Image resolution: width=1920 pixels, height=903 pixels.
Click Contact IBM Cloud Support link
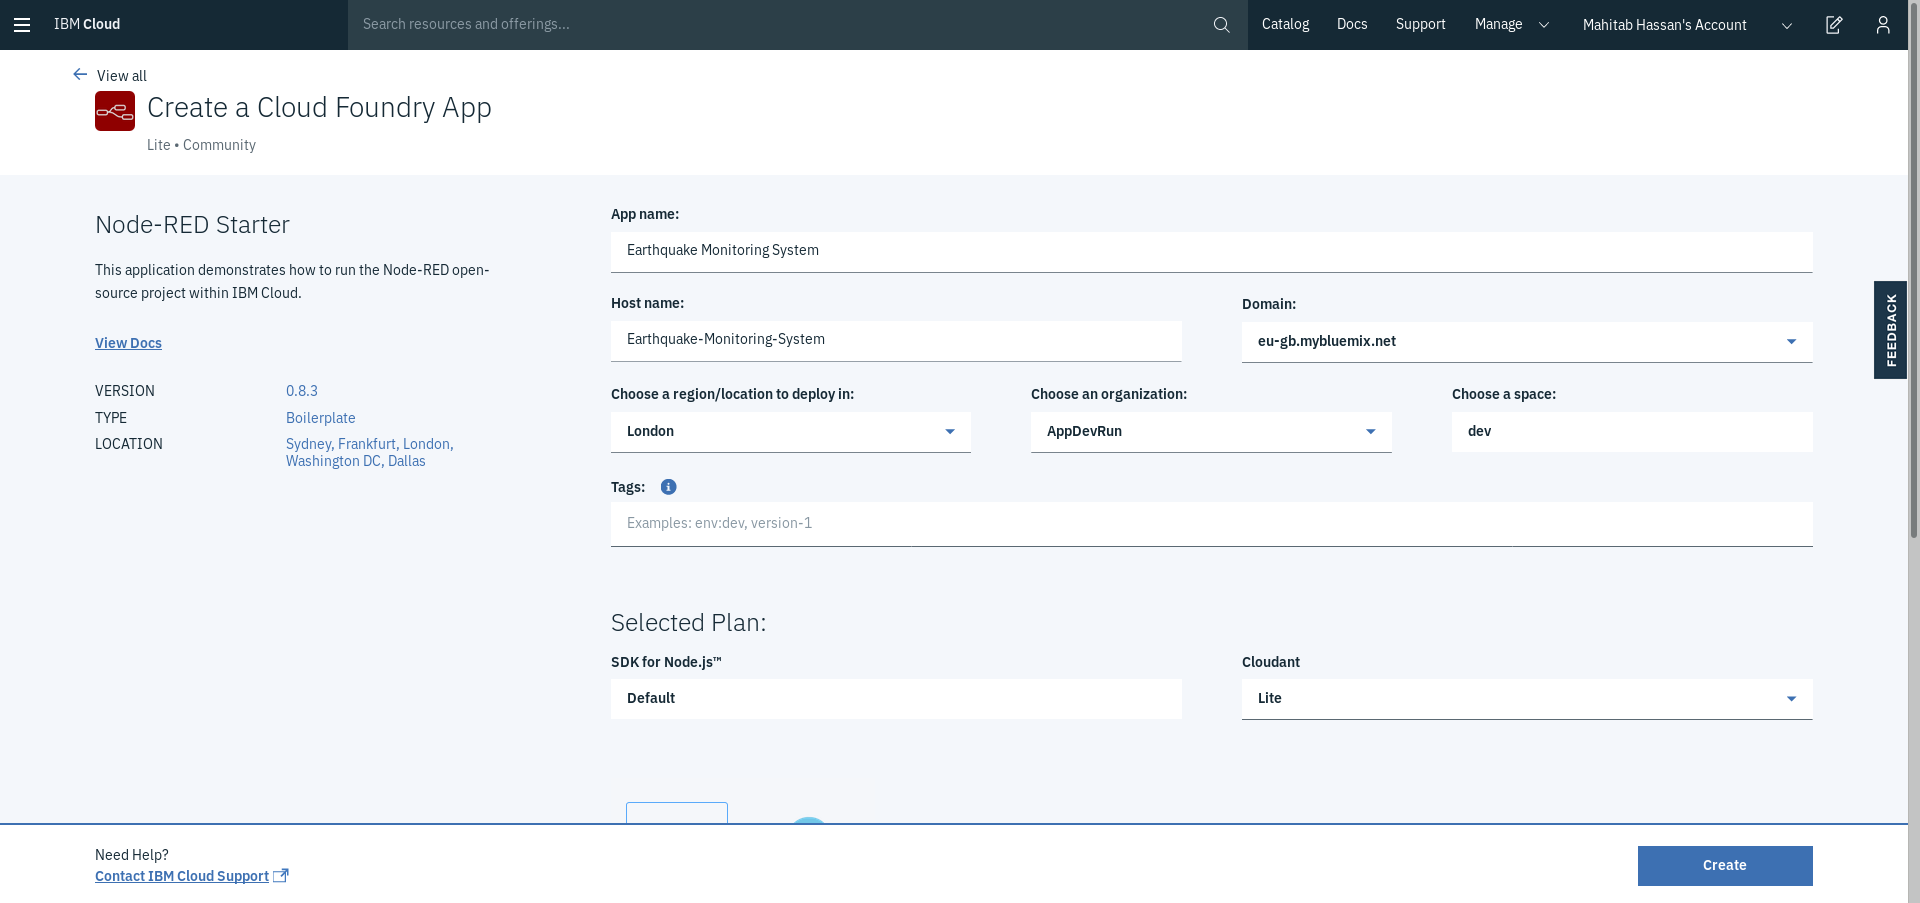point(182,876)
